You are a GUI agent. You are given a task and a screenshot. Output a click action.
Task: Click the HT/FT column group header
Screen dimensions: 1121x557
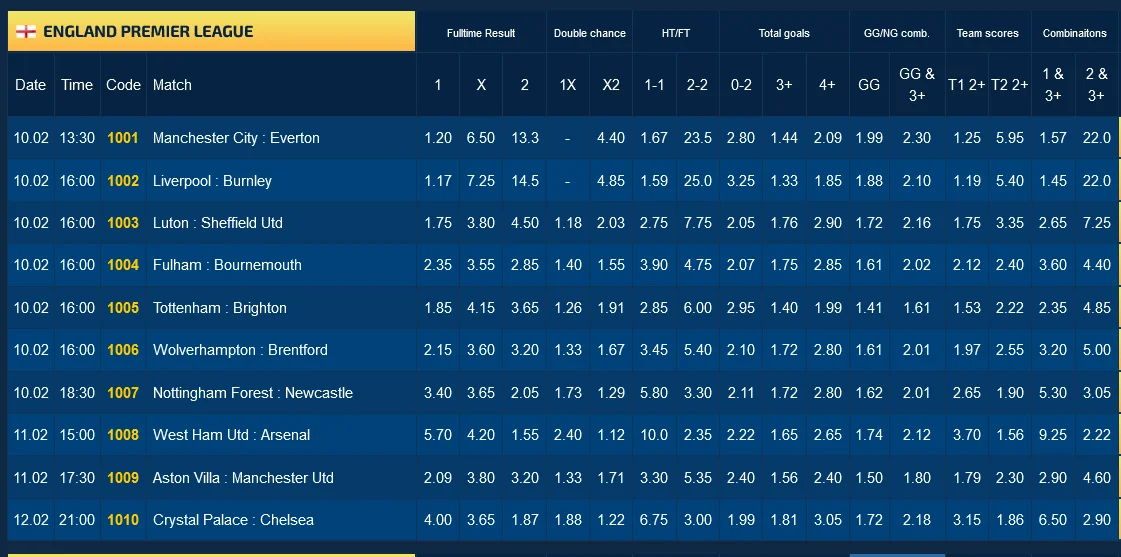(x=676, y=33)
